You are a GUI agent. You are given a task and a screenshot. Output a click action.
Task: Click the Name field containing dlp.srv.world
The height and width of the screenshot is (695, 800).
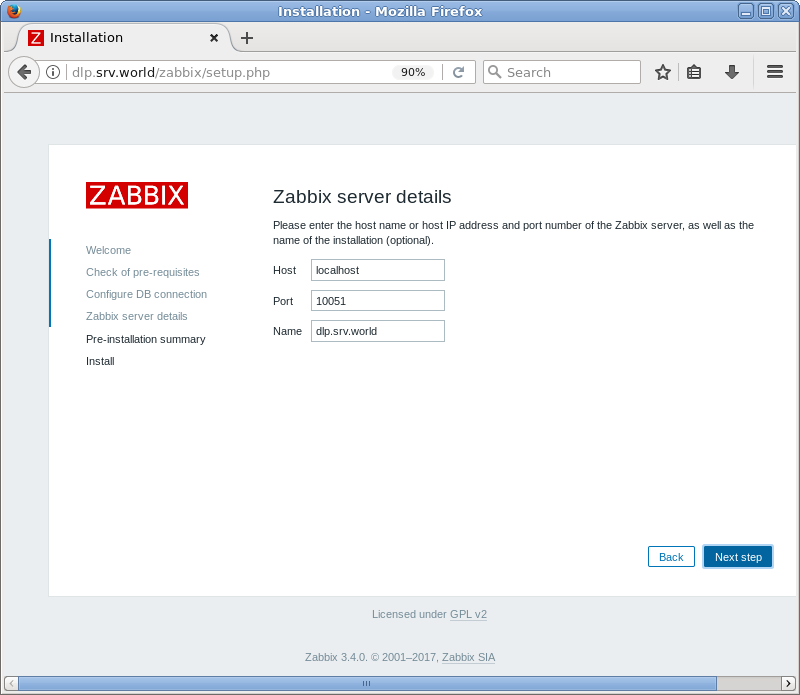pos(378,331)
